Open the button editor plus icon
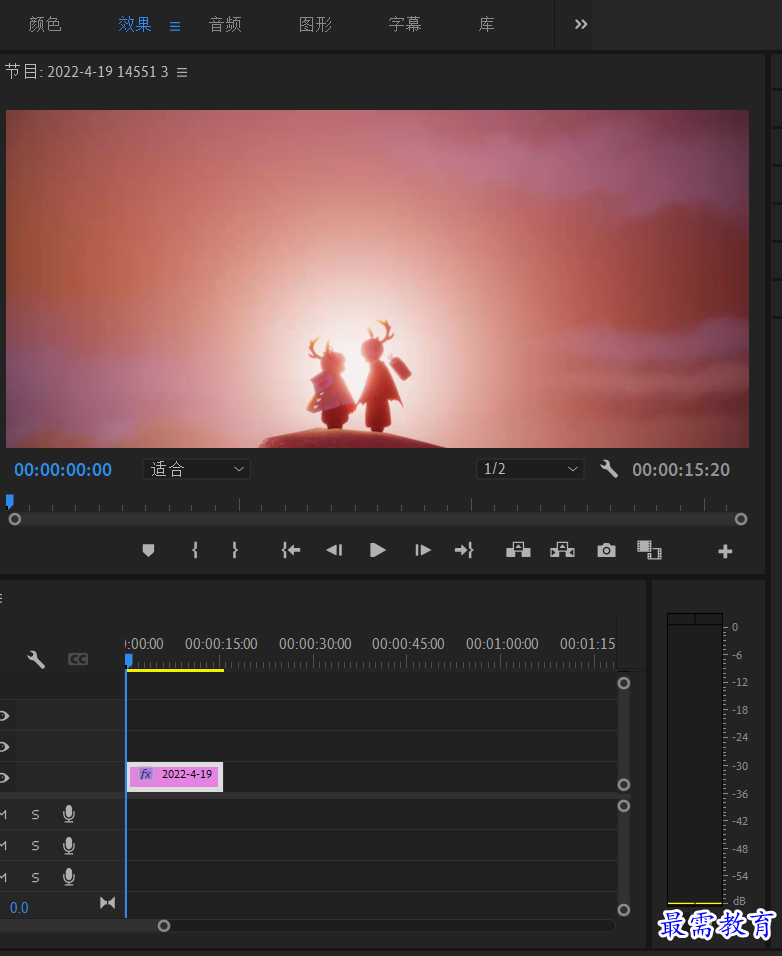The width and height of the screenshot is (782, 956). pyautogui.click(x=725, y=552)
